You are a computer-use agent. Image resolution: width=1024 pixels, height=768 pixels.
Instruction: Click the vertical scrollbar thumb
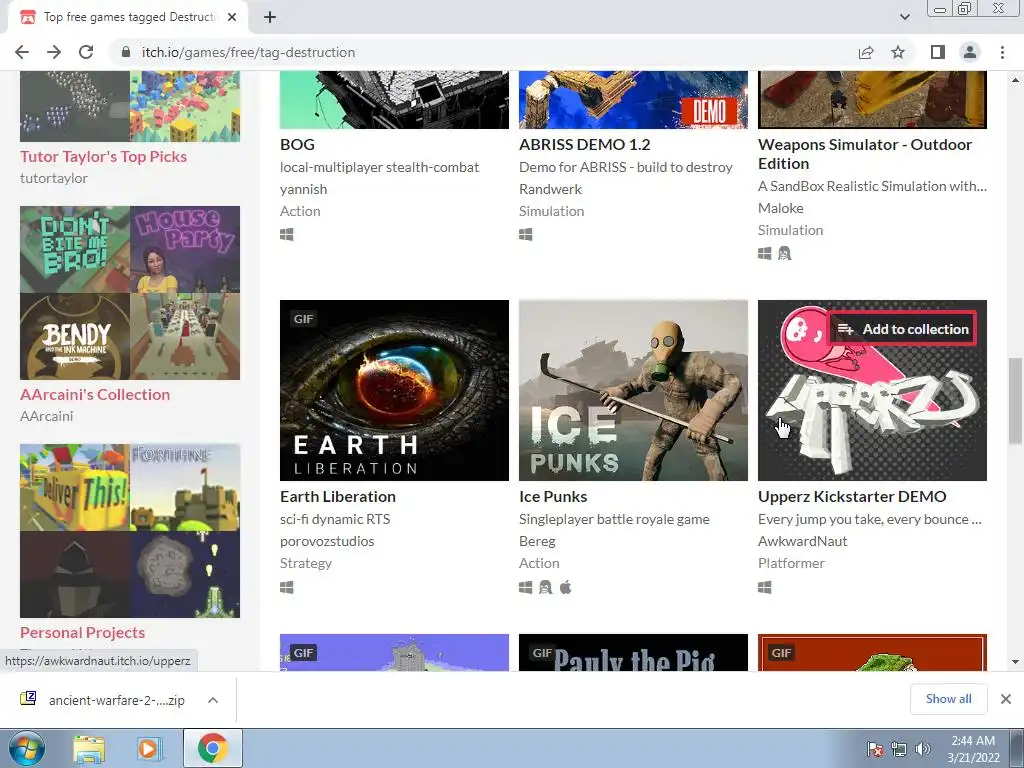(1015, 401)
